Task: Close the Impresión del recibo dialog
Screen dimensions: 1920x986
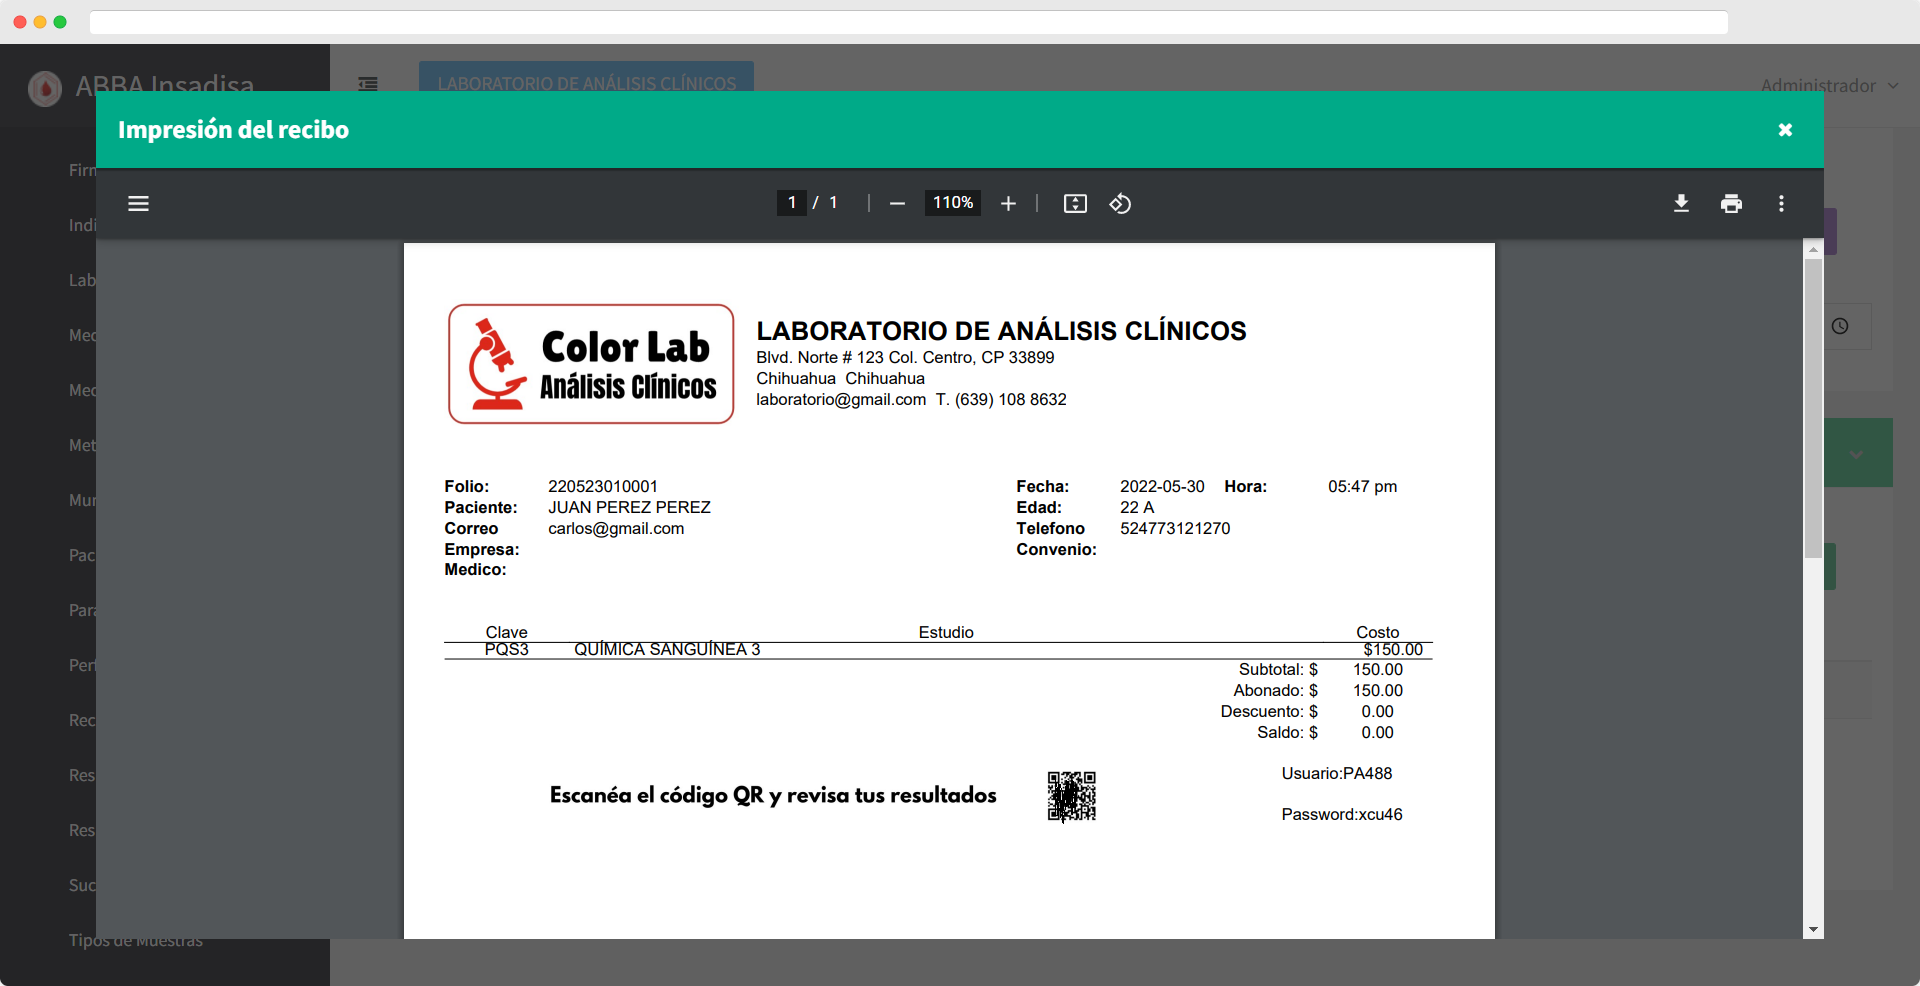Action: click(1785, 130)
